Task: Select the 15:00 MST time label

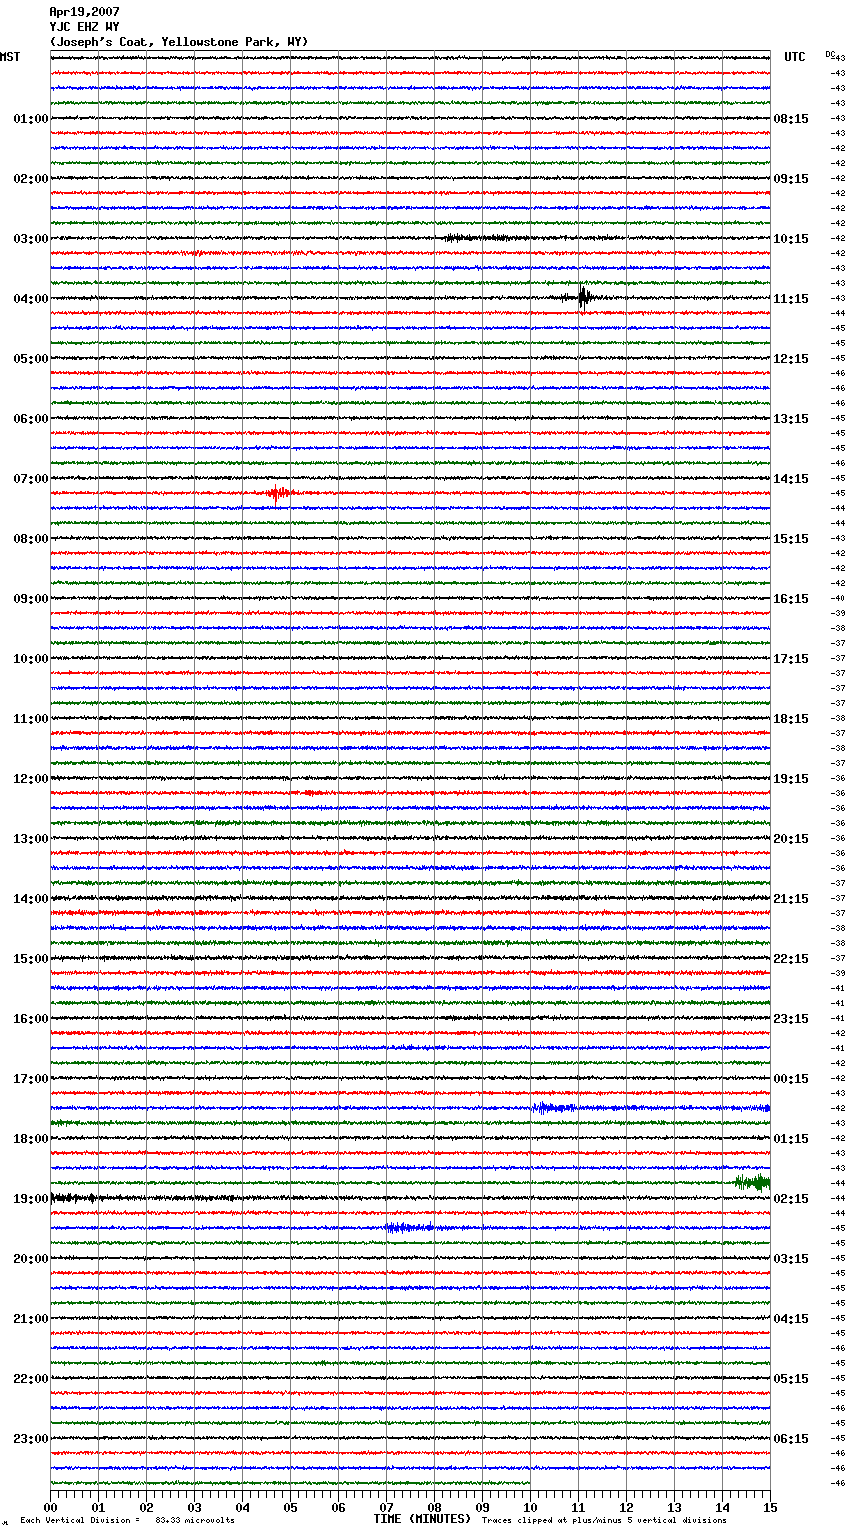Action: [x=31, y=959]
